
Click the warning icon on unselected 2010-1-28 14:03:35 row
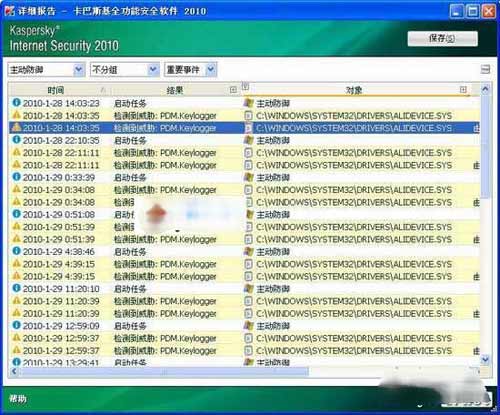[16, 115]
